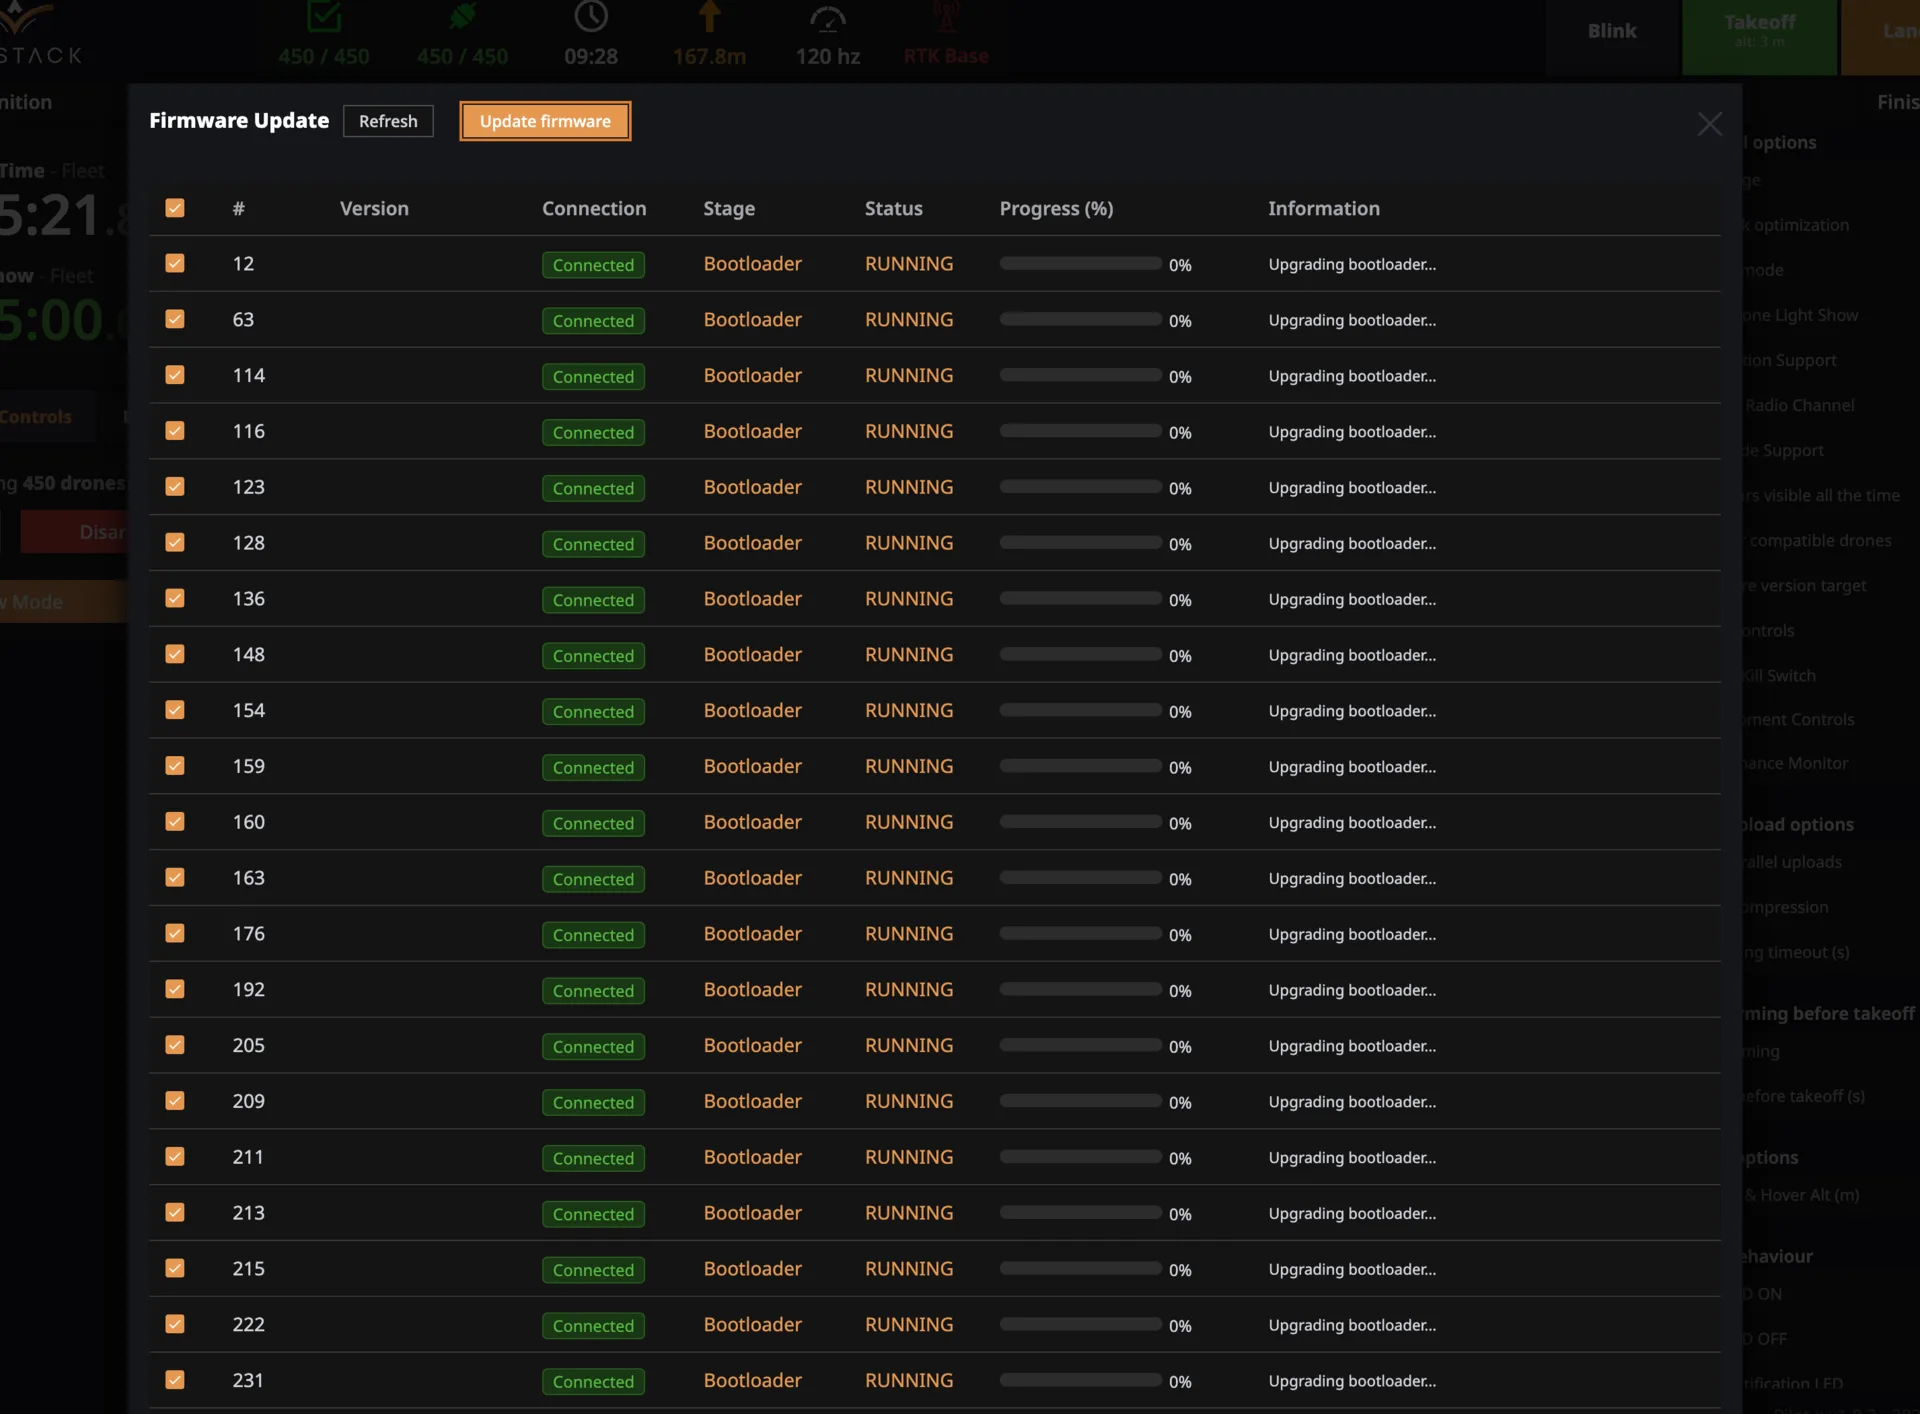Click drone number 176 in the table
Image resolution: width=1920 pixels, height=1414 pixels.
(249, 933)
